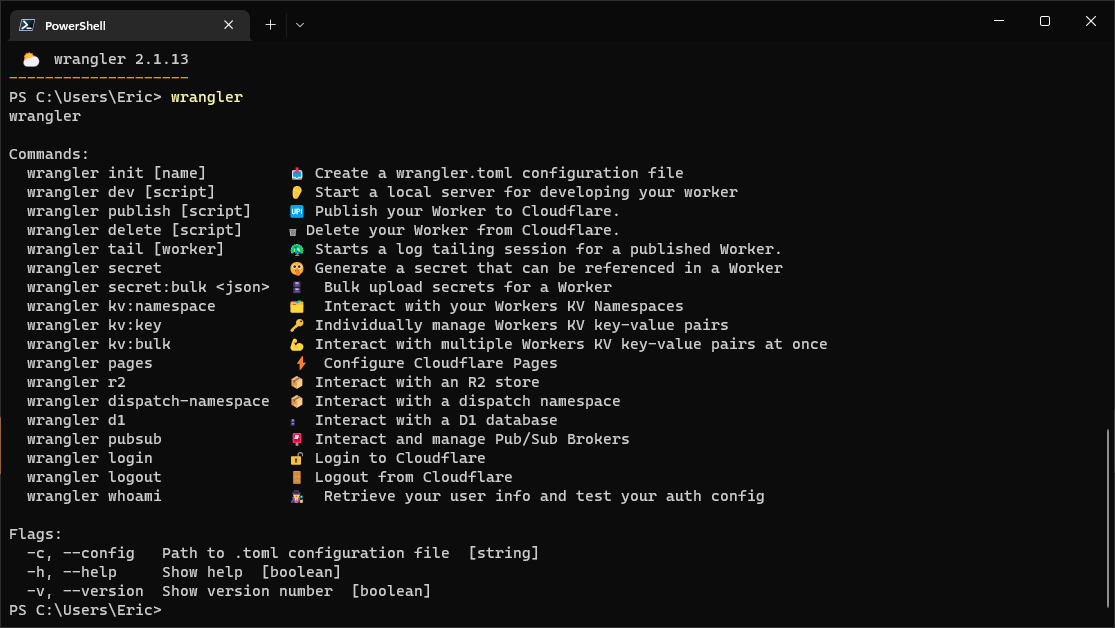Click the lightning bolt beside 'Configure Cloudflare Pages'

tap(300, 363)
